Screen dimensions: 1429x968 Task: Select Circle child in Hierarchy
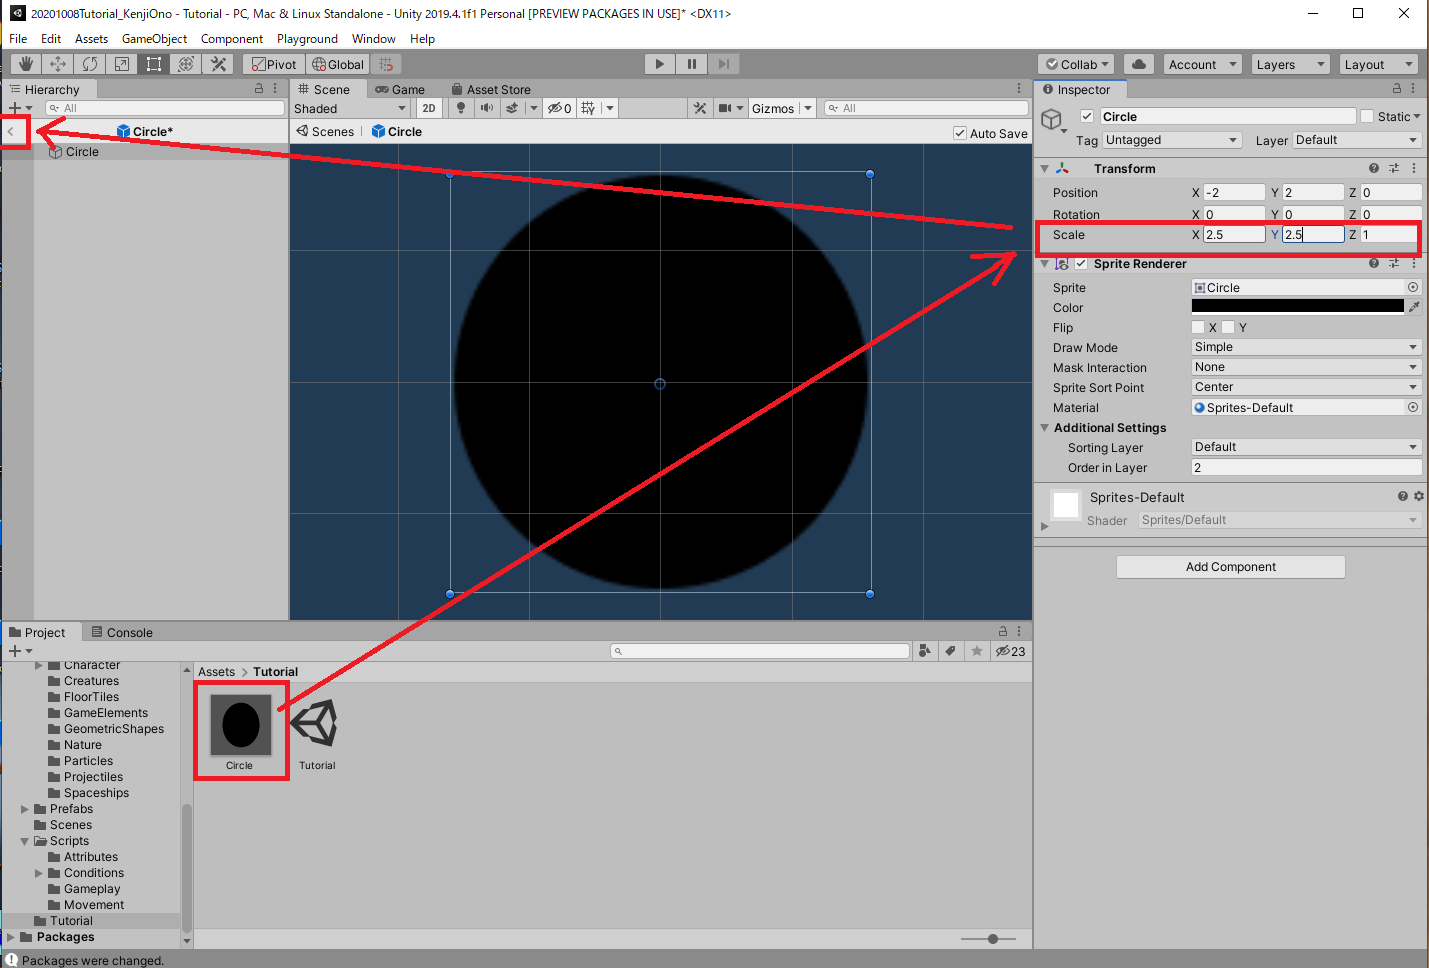click(x=82, y=152)
